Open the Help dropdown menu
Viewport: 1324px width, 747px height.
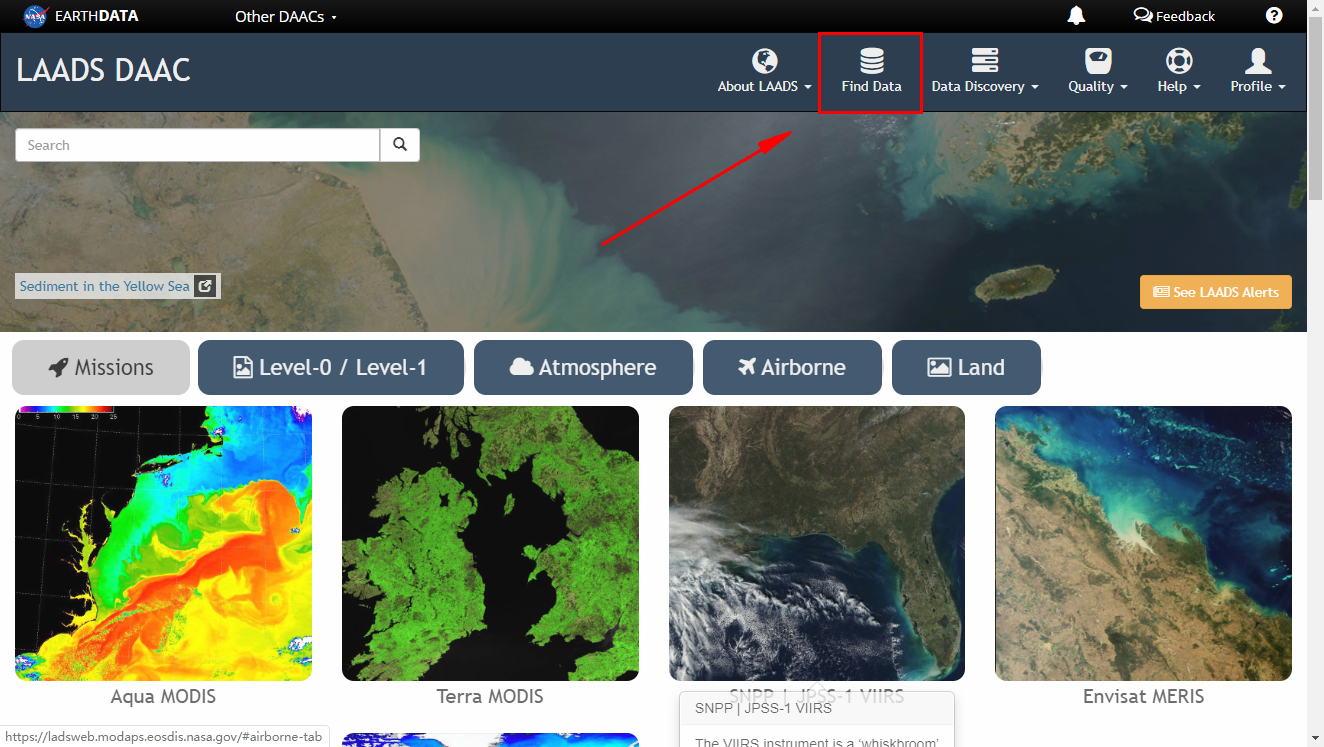click(1179, 71)
